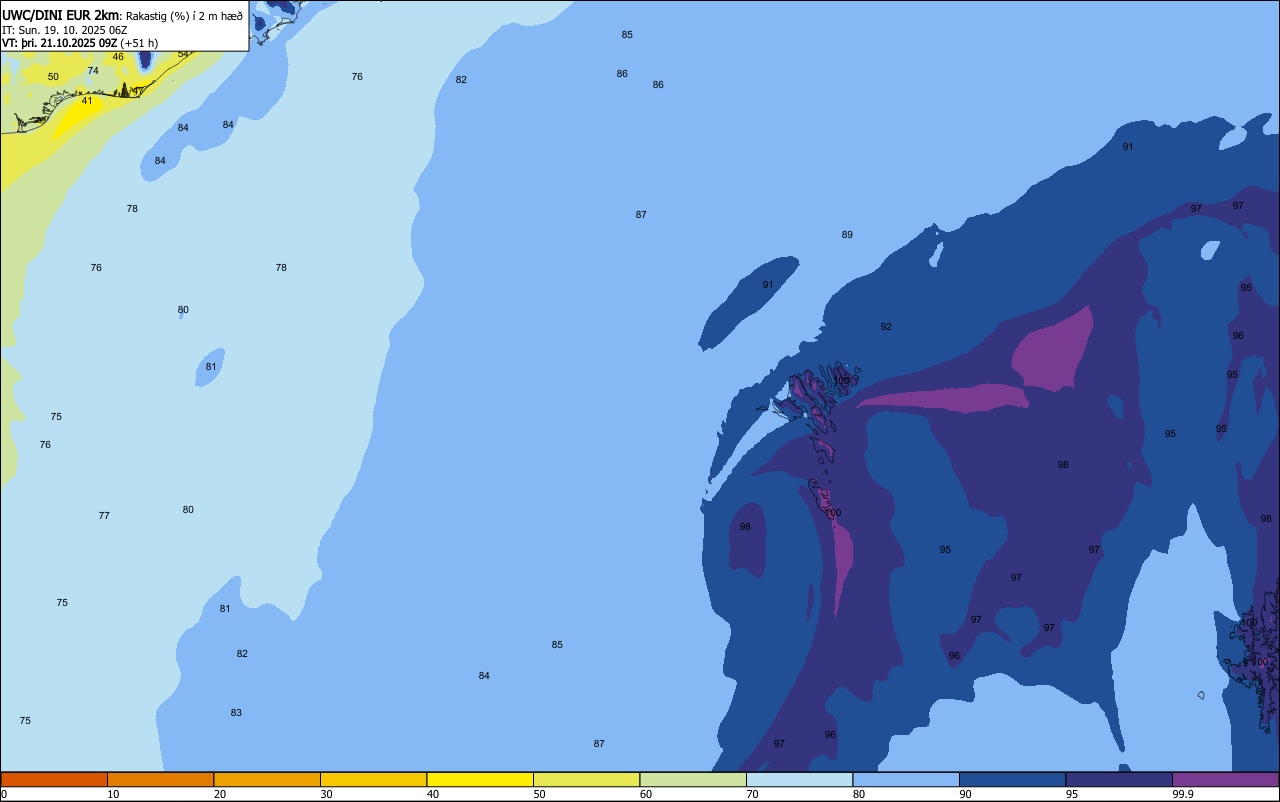This screenshot has width=1280, height=802.
Task: Click the dark orange 0–10 legend swatch
Action: click(54, 779)
